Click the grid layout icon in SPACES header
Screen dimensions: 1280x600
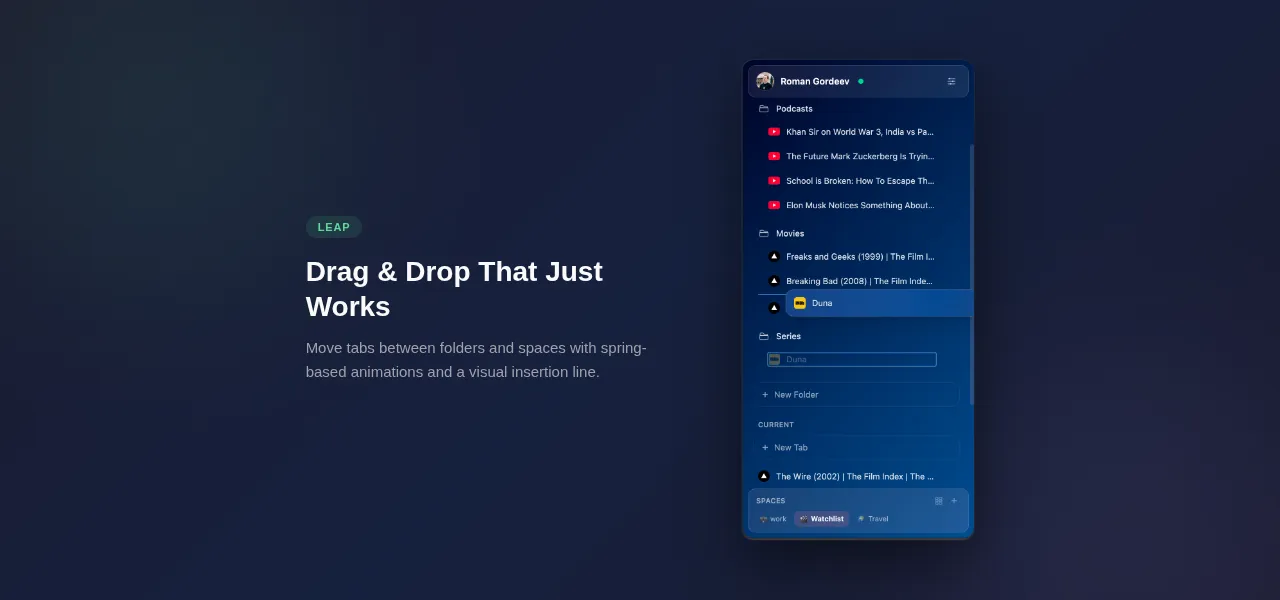point(938,500)
